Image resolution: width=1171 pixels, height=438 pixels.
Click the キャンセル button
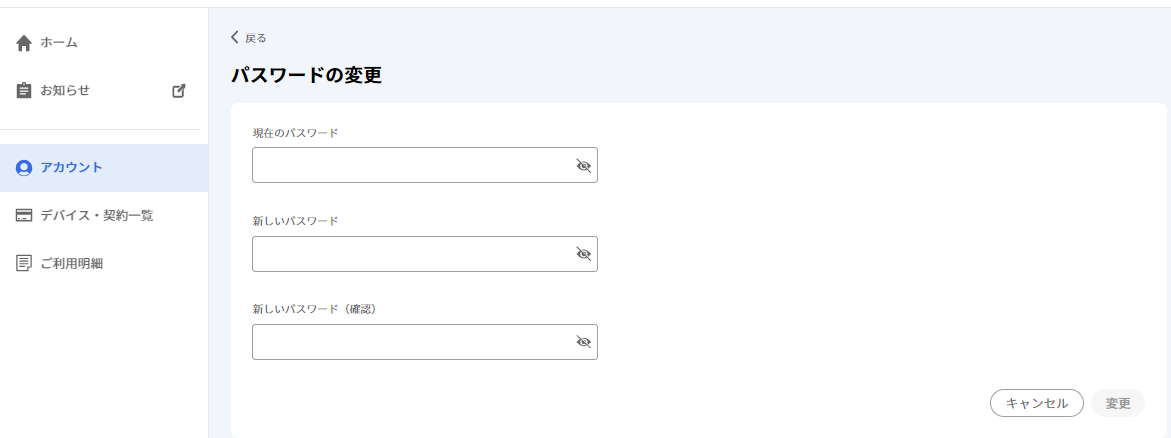1037,403
